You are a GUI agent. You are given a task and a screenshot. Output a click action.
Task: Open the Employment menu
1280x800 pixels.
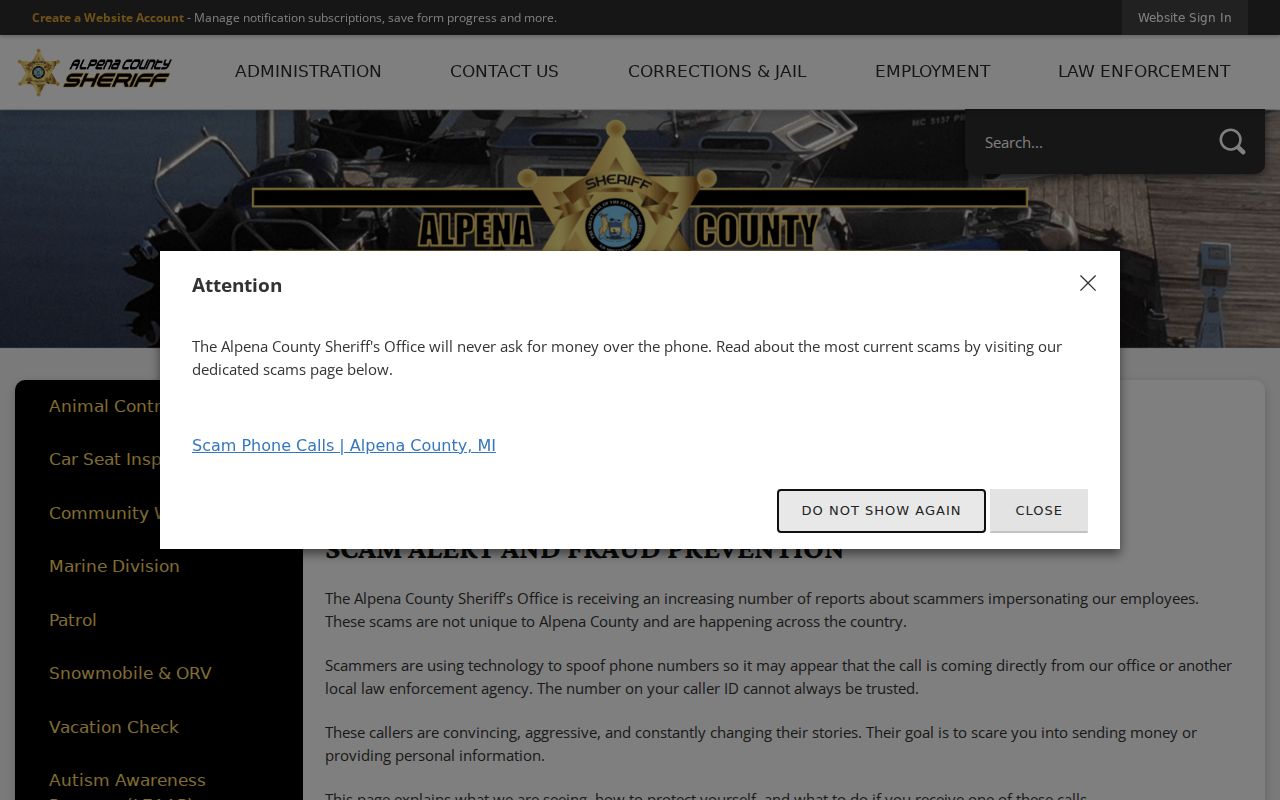pyautogui.click(x=932, y=72)
